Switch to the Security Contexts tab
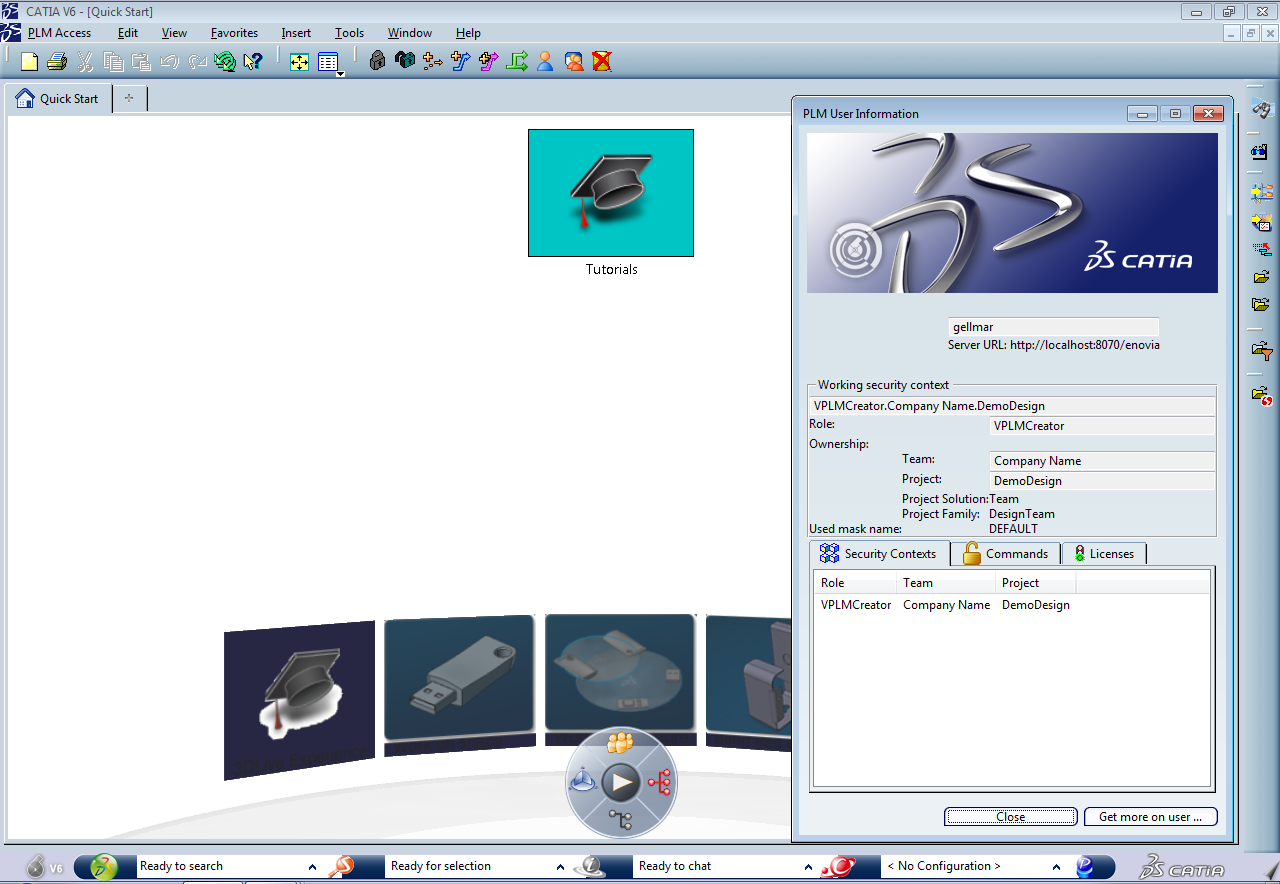This screenshot has width=1280, height=884. pyautogui.click(x=879, y=553)
